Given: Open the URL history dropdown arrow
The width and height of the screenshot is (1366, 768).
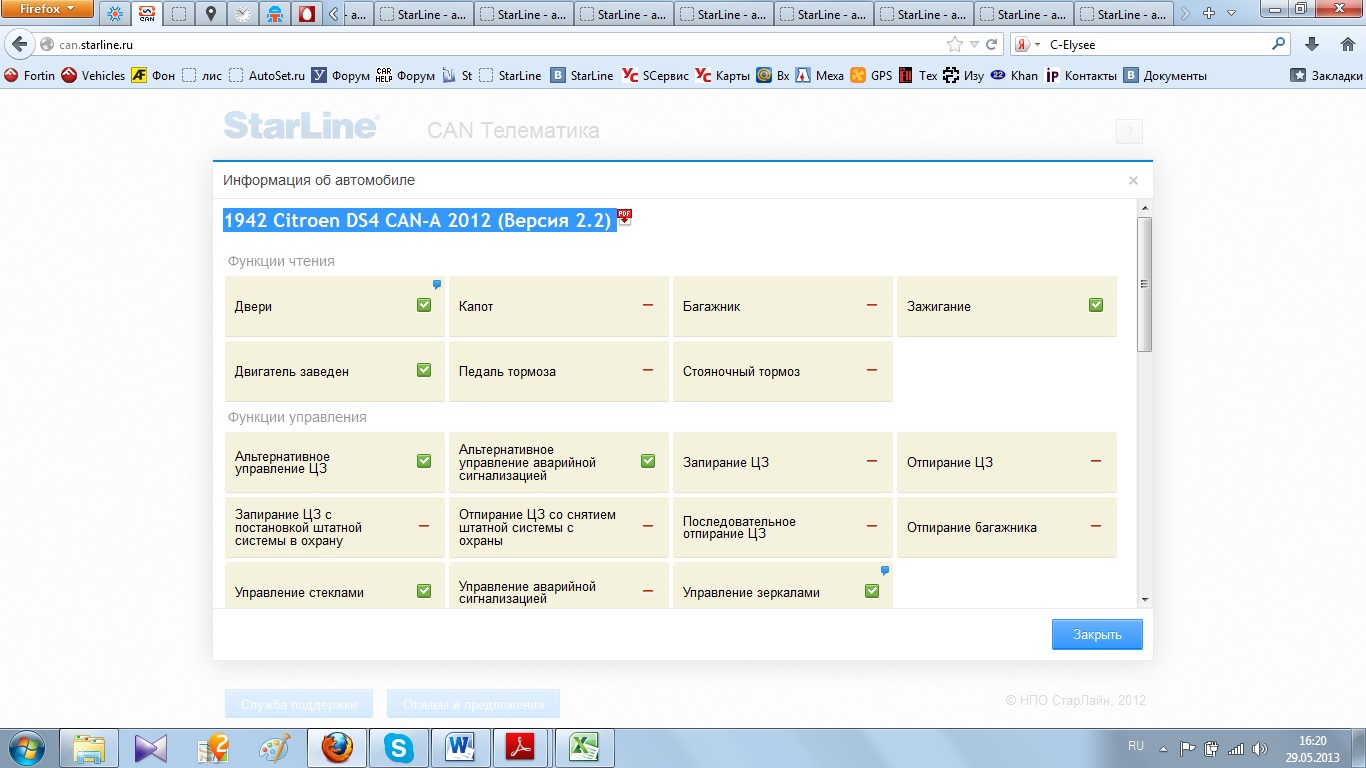Looking at the screenshot, I should click(x=974, y=45).
